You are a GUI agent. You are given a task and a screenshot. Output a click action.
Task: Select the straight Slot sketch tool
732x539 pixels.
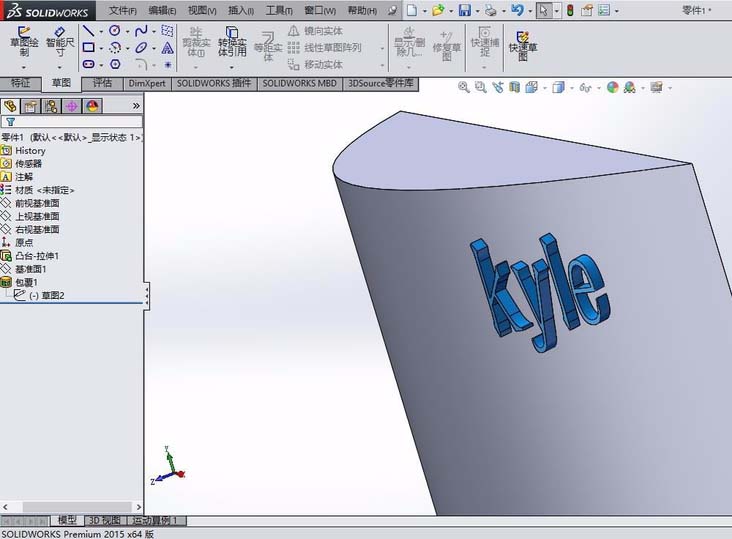[88, 64]
